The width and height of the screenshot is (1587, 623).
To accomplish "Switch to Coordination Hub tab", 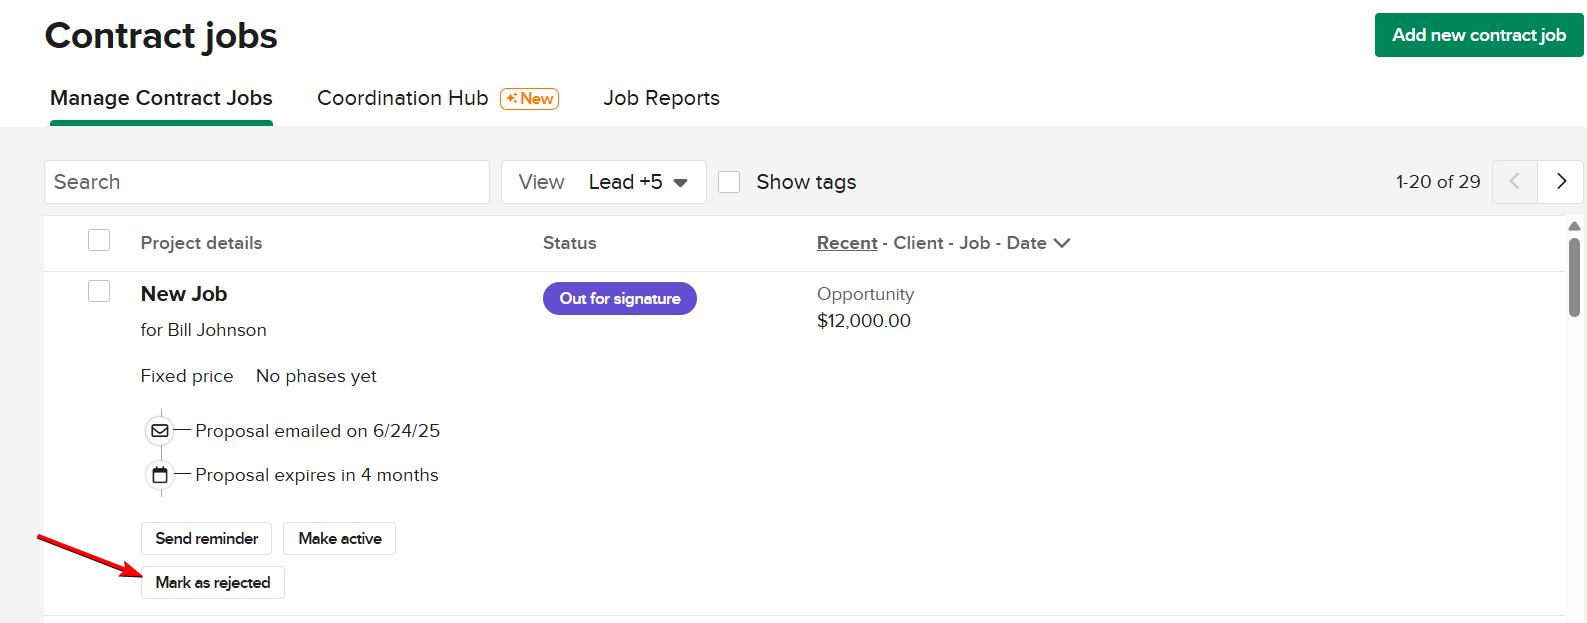I will pyautogui.click(x=402, y=98).
